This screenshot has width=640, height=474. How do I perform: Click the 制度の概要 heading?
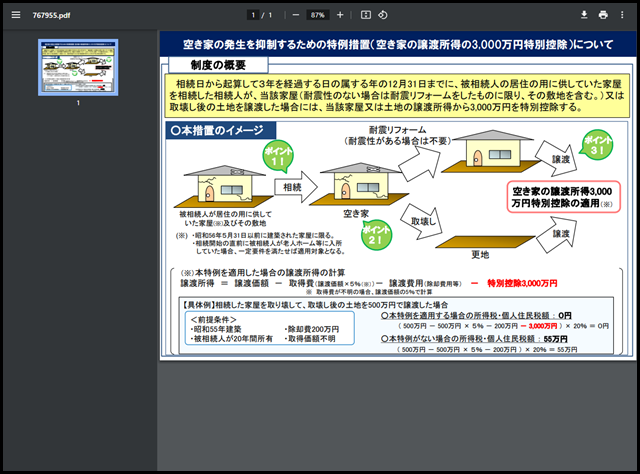click(x=218, y=65)
